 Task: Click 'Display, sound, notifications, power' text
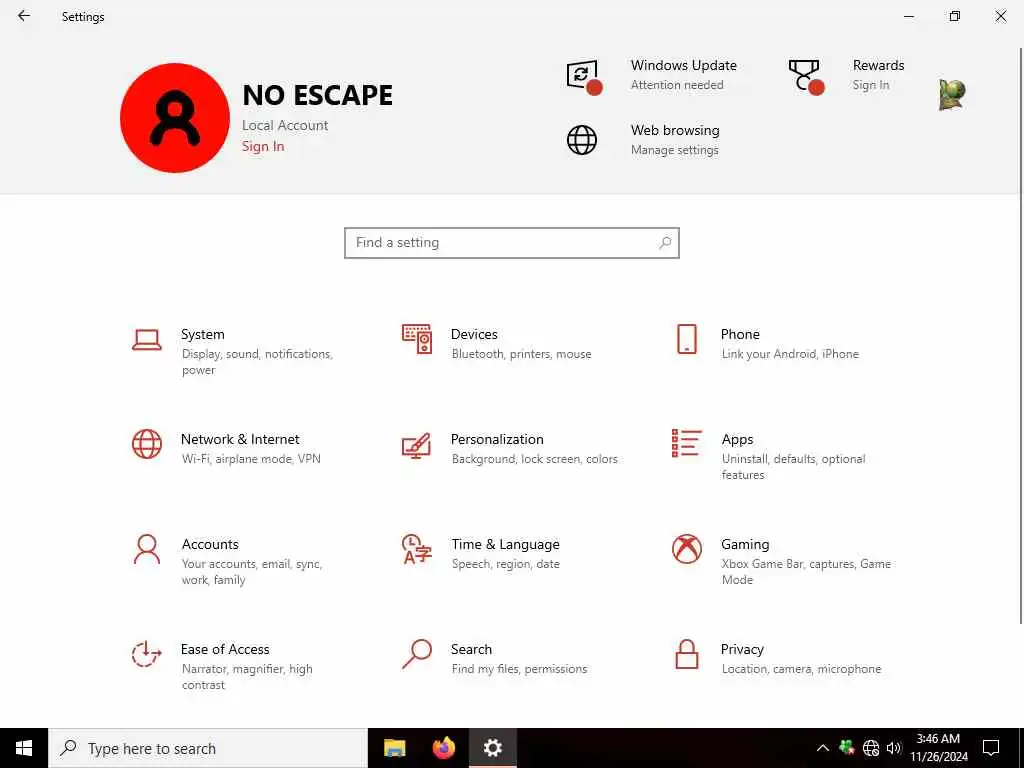(257, 362)
